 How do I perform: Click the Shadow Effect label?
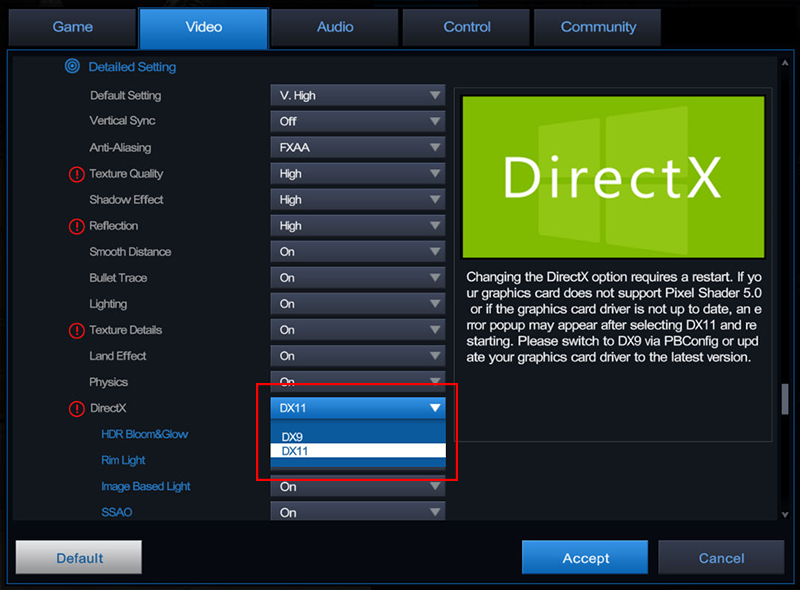tap(126, 200)
